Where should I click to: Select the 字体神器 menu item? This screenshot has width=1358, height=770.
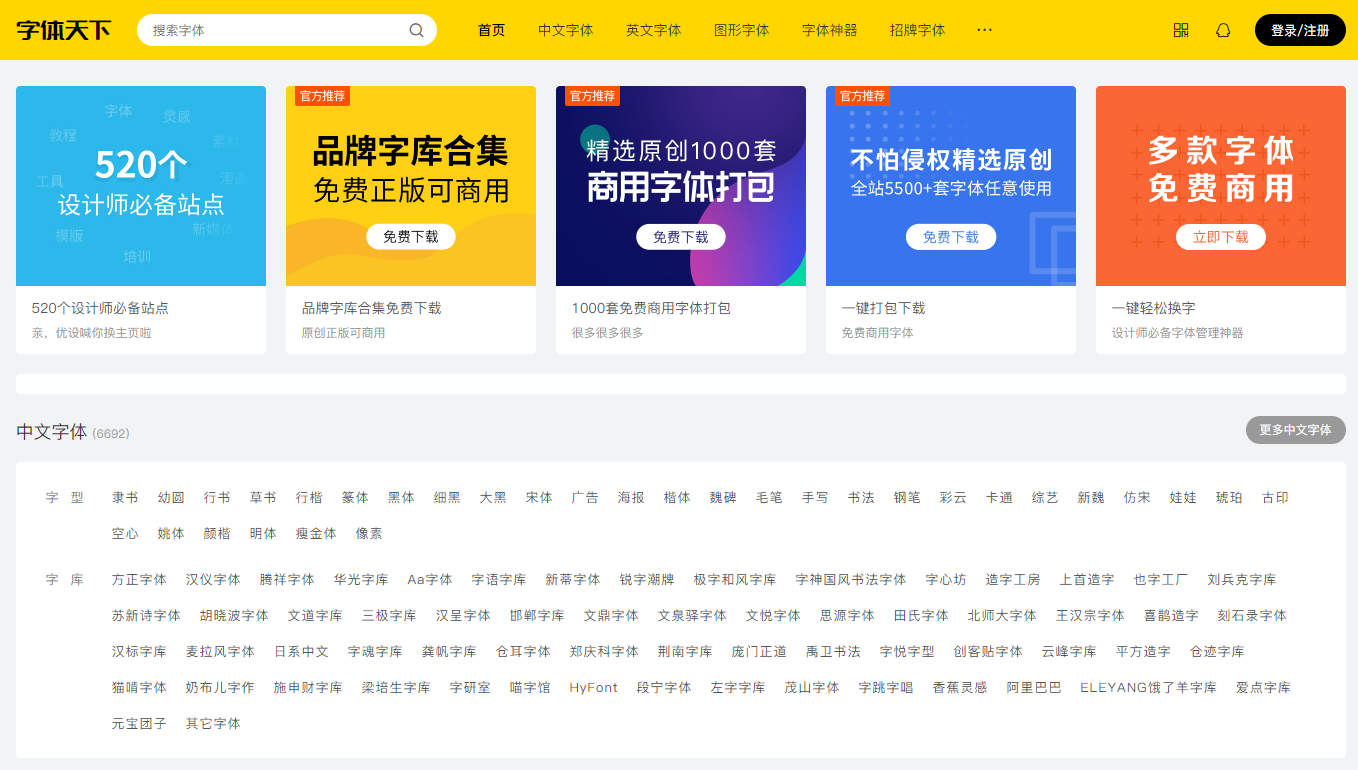click(829, 30)
